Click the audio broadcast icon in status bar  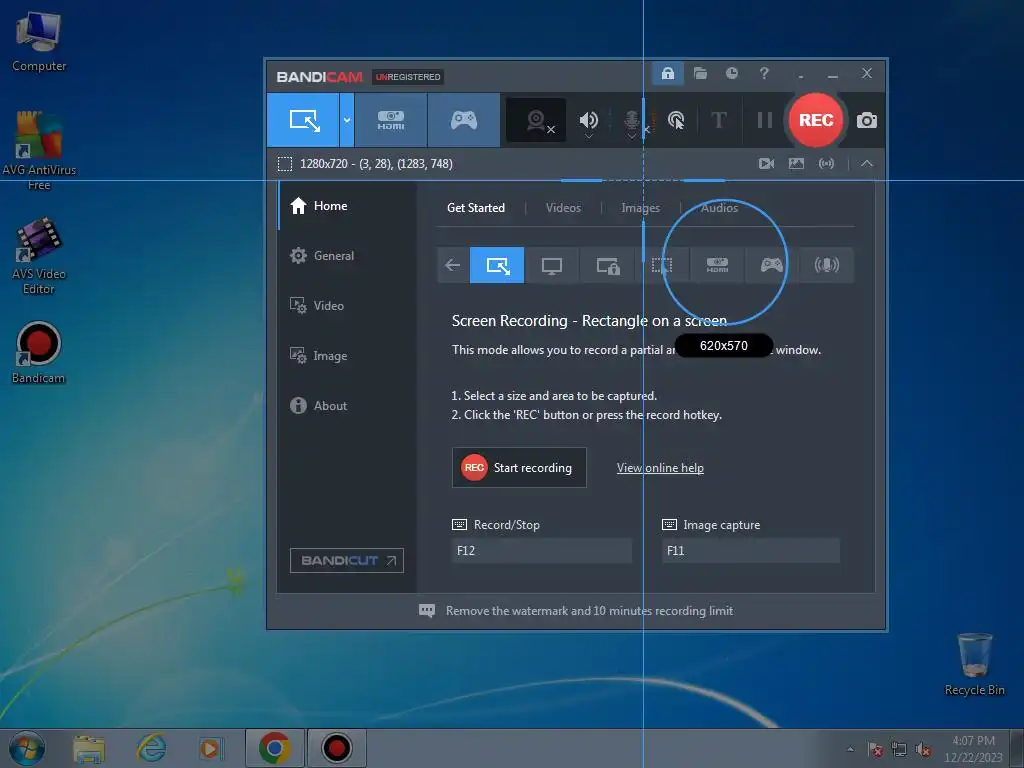(826, 163)
